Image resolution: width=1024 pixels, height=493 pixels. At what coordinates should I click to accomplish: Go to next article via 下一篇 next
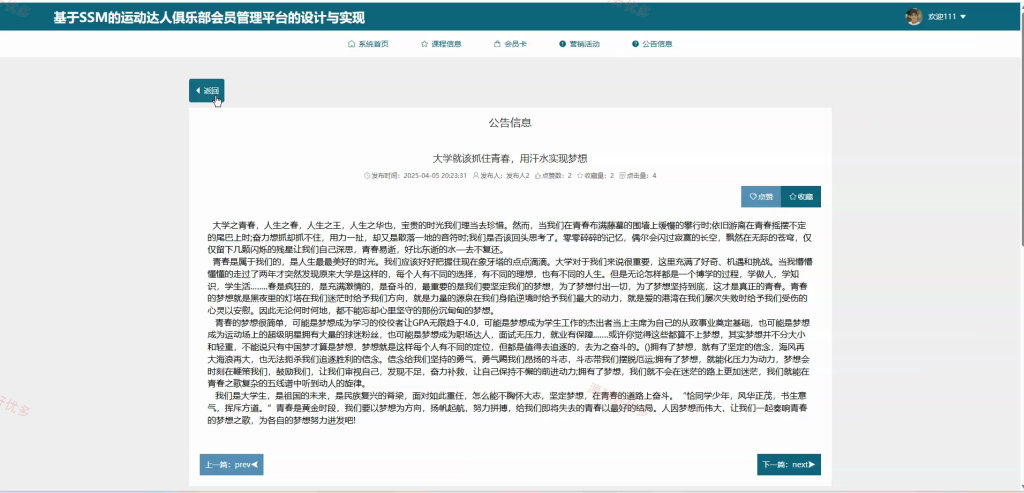point(789,465)
